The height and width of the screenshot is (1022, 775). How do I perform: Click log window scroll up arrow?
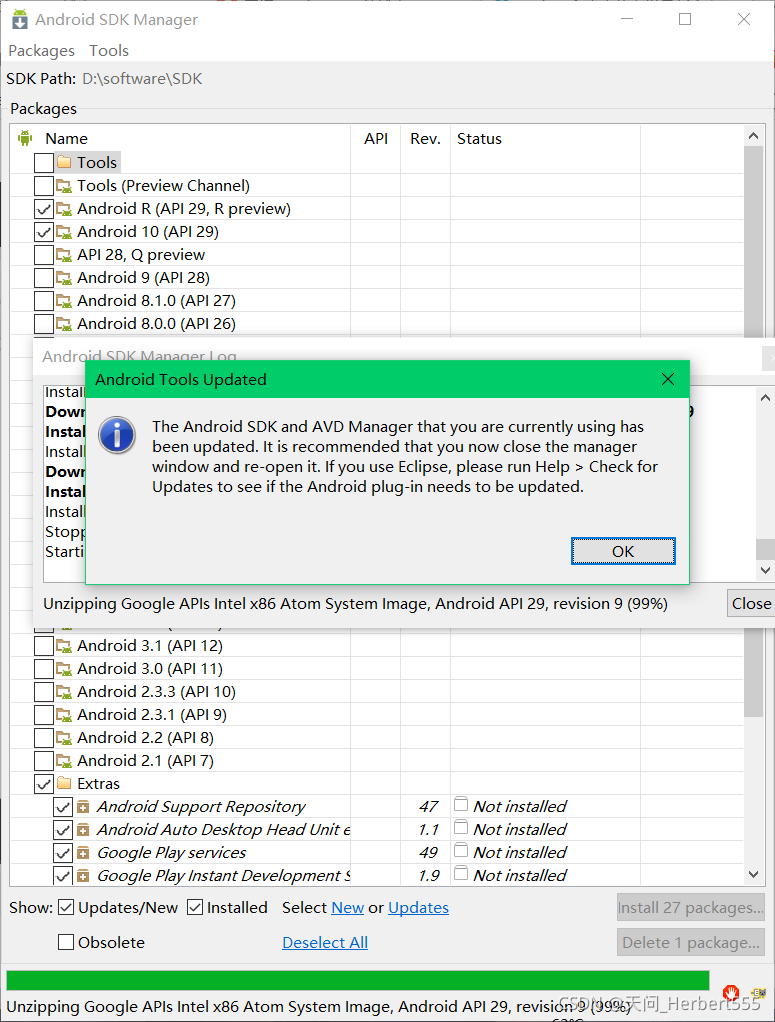766,398
